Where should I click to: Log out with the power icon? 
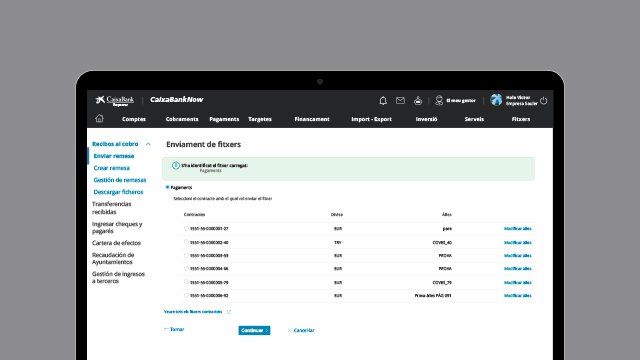point(544,101)
